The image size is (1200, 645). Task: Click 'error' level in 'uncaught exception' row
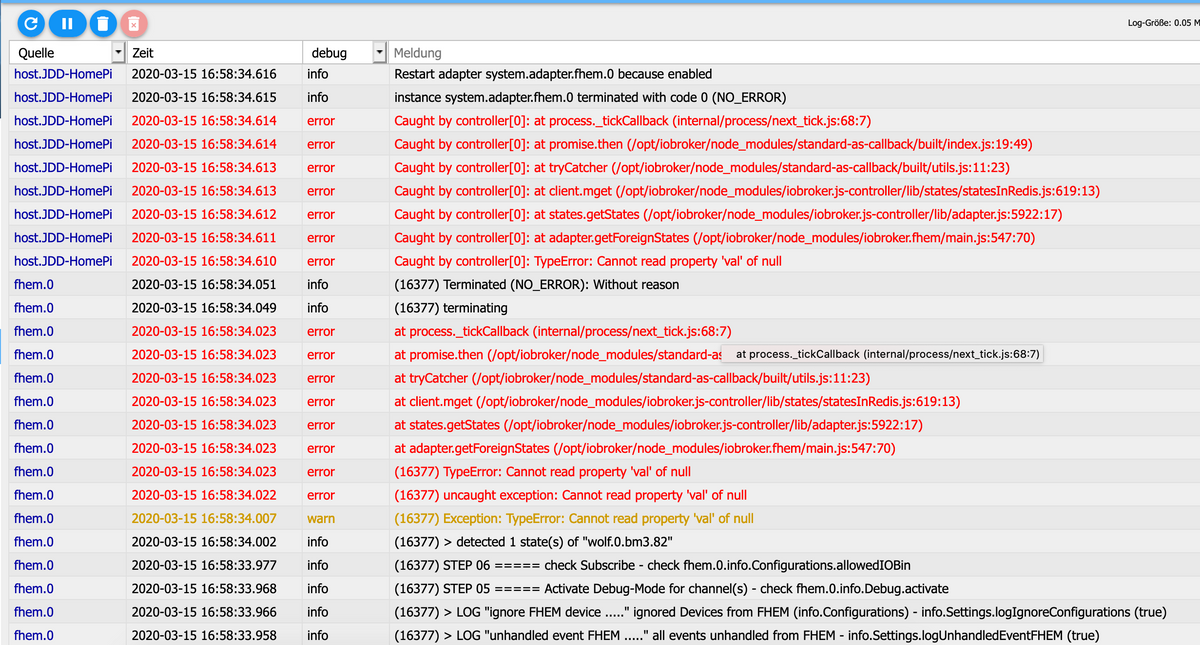coord(321,495)
